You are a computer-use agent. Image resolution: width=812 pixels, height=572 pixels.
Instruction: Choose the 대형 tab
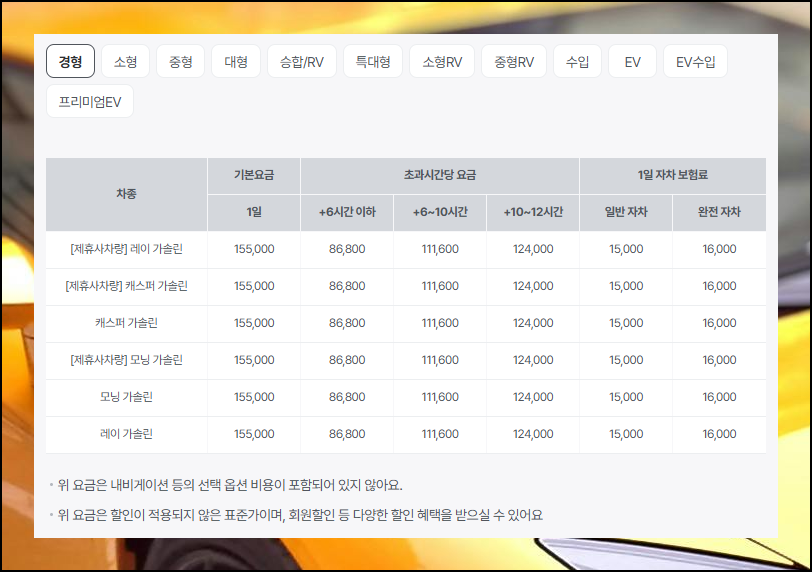pos(236,62)
